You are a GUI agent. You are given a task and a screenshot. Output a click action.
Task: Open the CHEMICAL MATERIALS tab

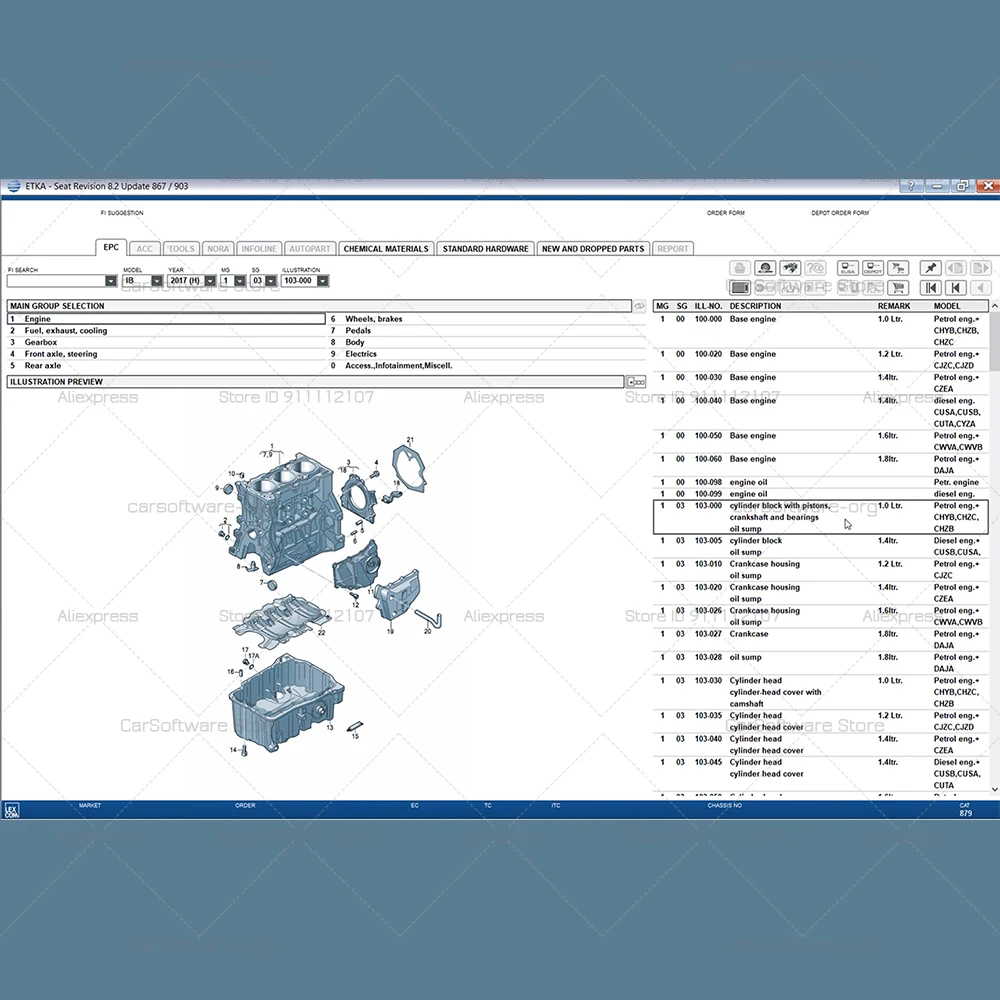(386, 249)
